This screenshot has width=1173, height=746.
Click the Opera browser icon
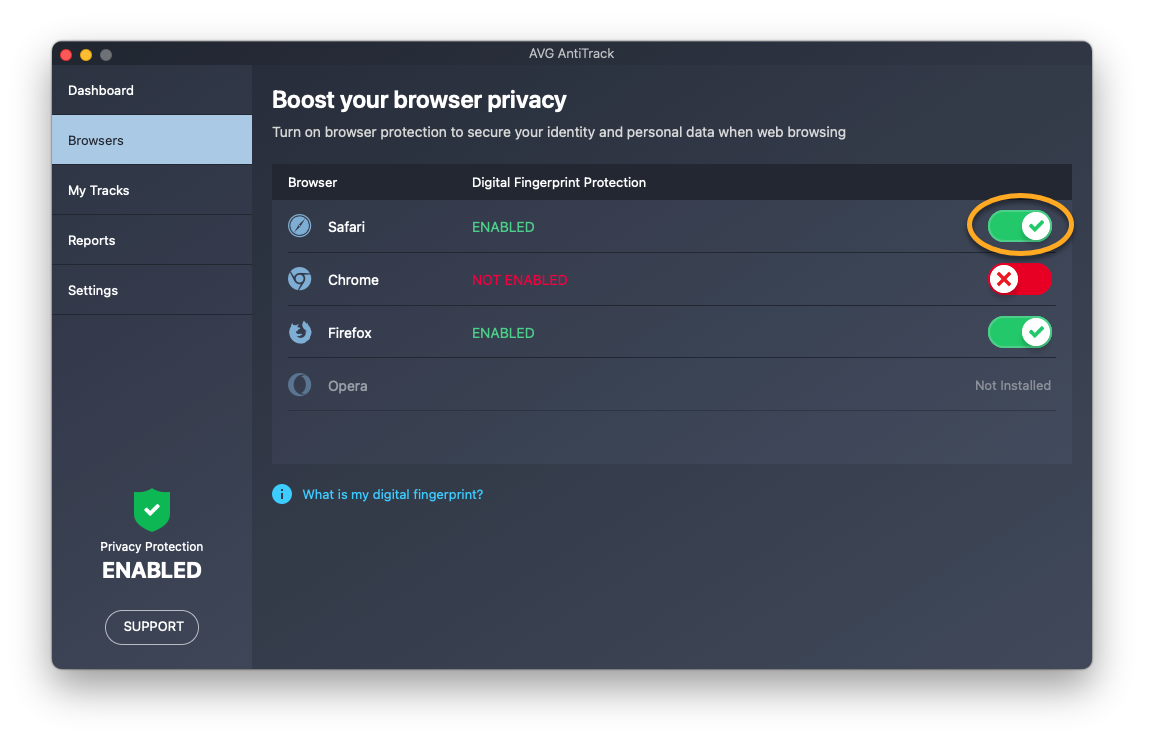300,386
